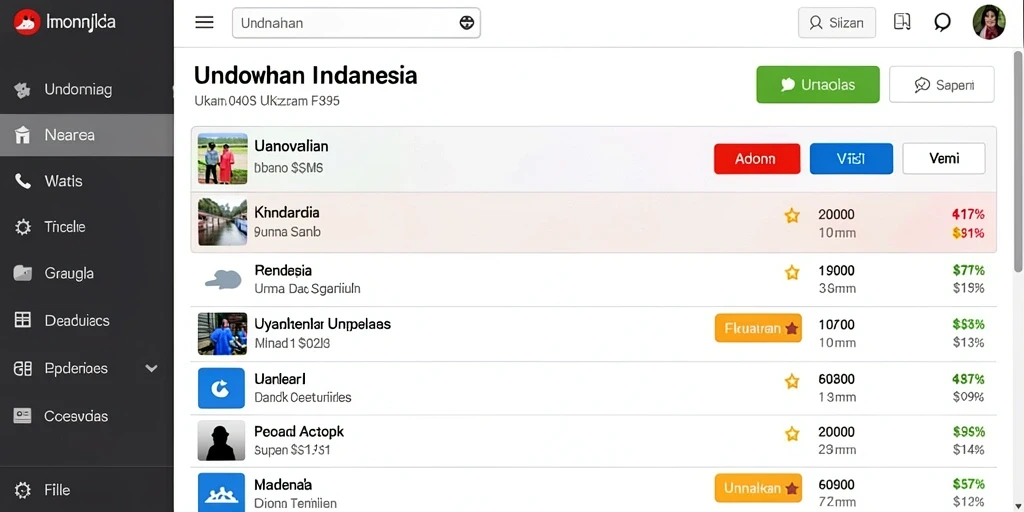Open the user profile avatar
1024x512 pixels.
point(989,22)
